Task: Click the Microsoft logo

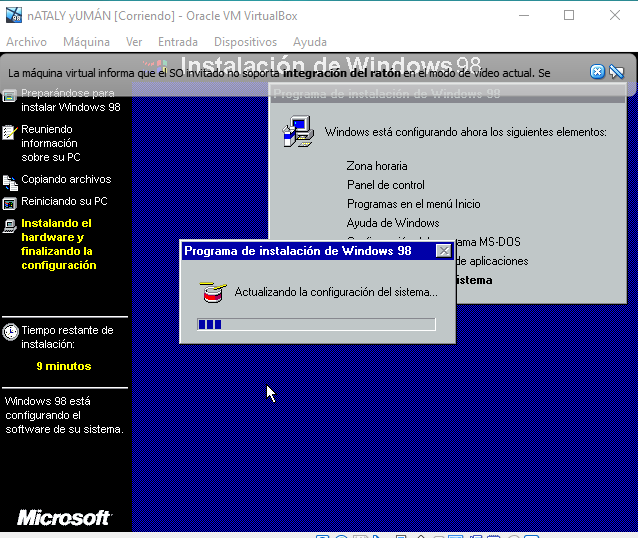Action: (64, 518)
